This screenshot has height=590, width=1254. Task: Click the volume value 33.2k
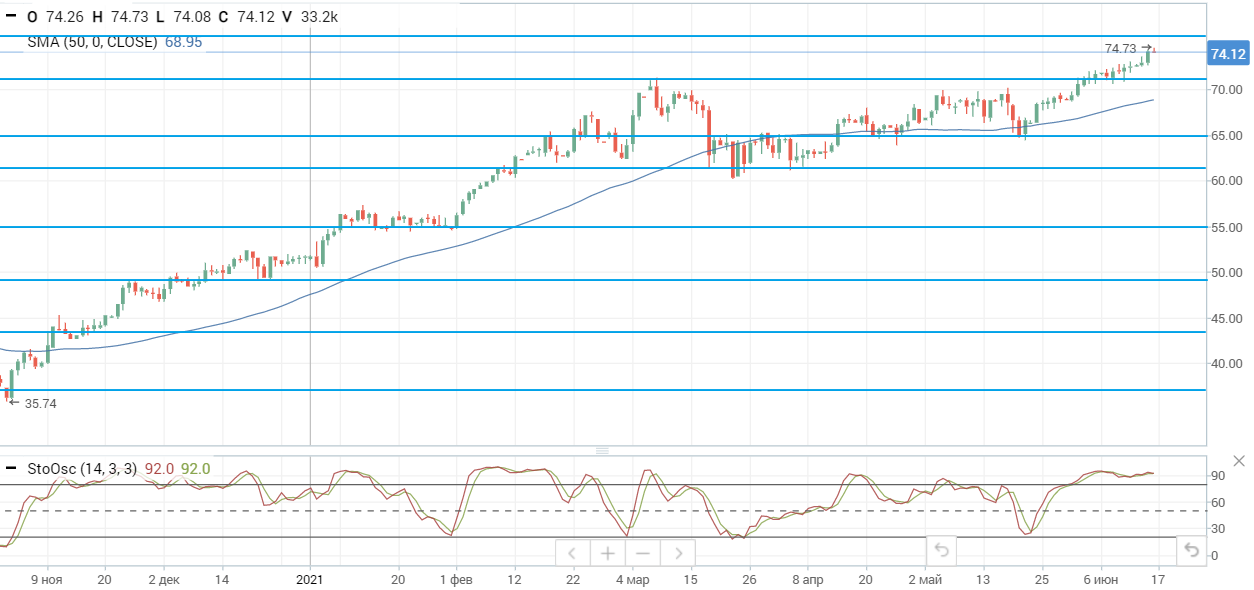[318, 16]
